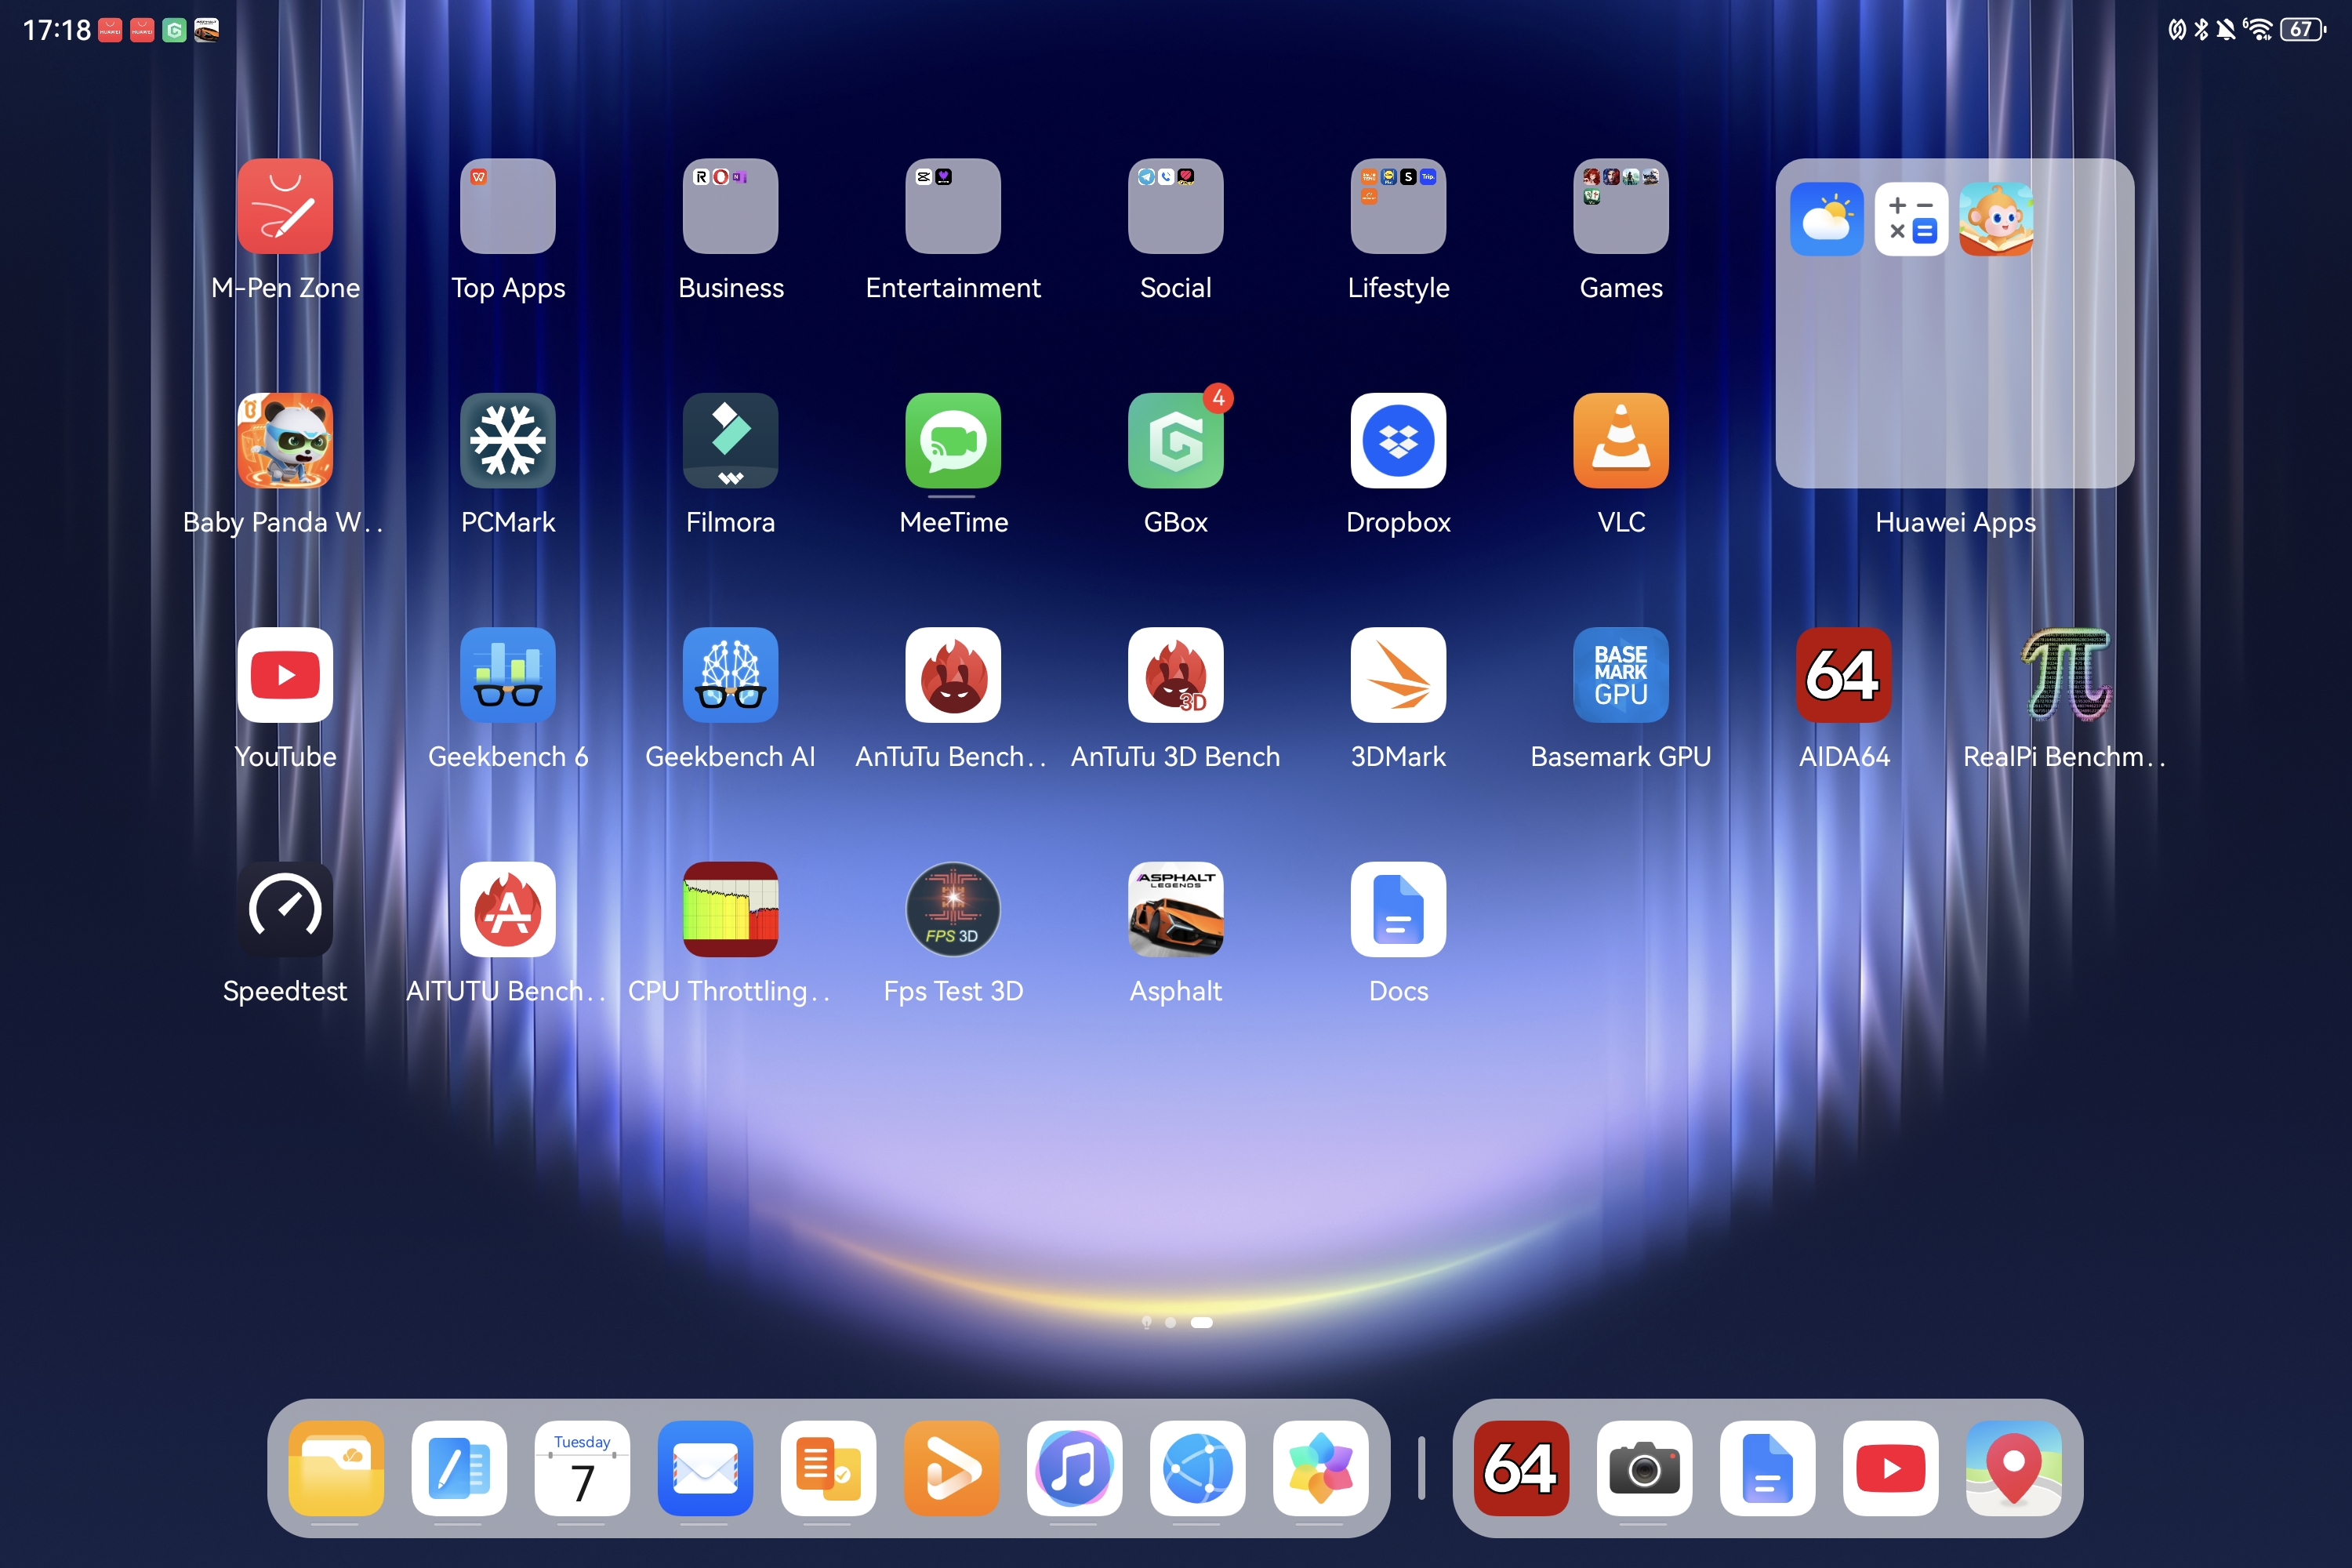Open the M-Pen Zone app
Image resolution: width=2352 pixels, height=1568 pixels.
[285, 206]
